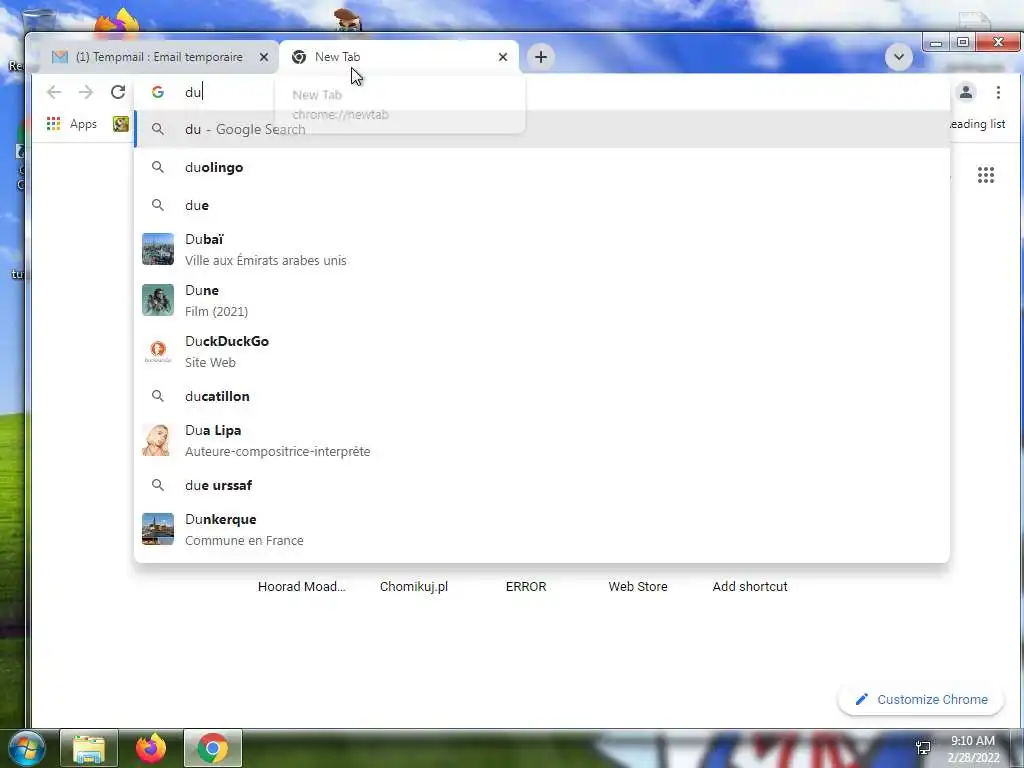Screen dimensions: 1024x768
Task: Click the network tray icon
Action: [923, 748]
